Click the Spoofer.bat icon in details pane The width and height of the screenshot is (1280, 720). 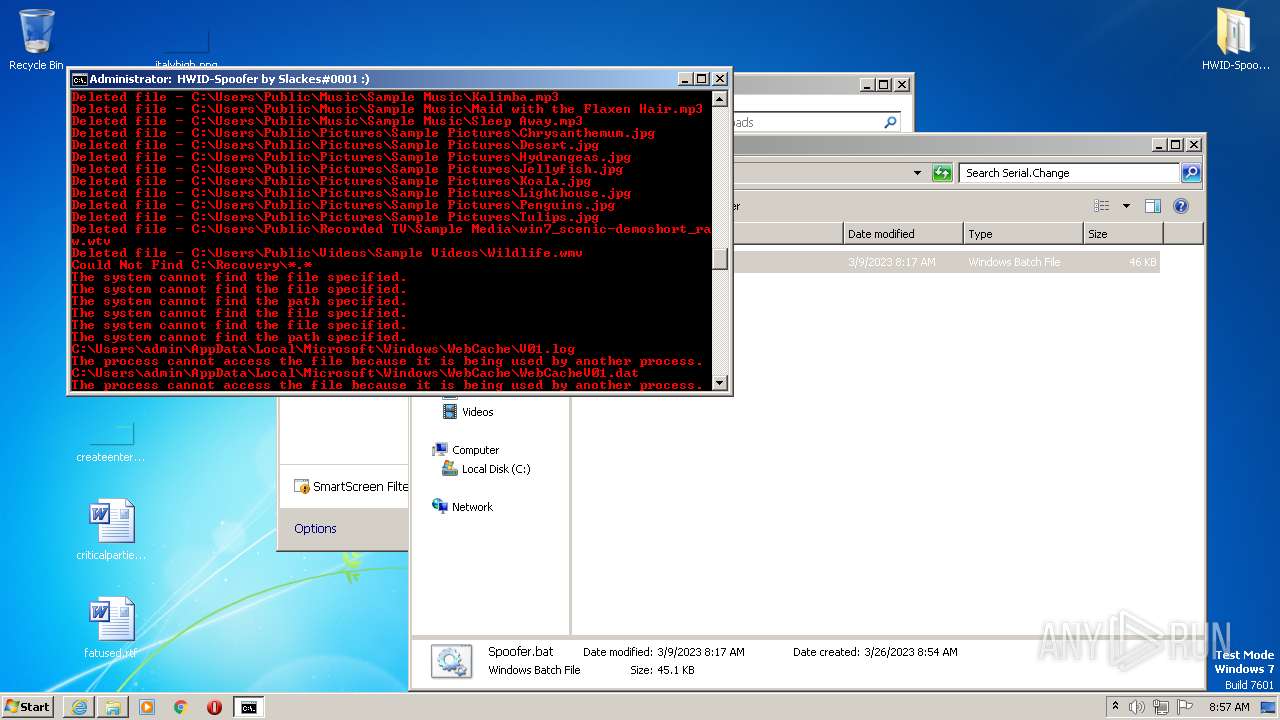pyautogui.click(x=451, y=661)
